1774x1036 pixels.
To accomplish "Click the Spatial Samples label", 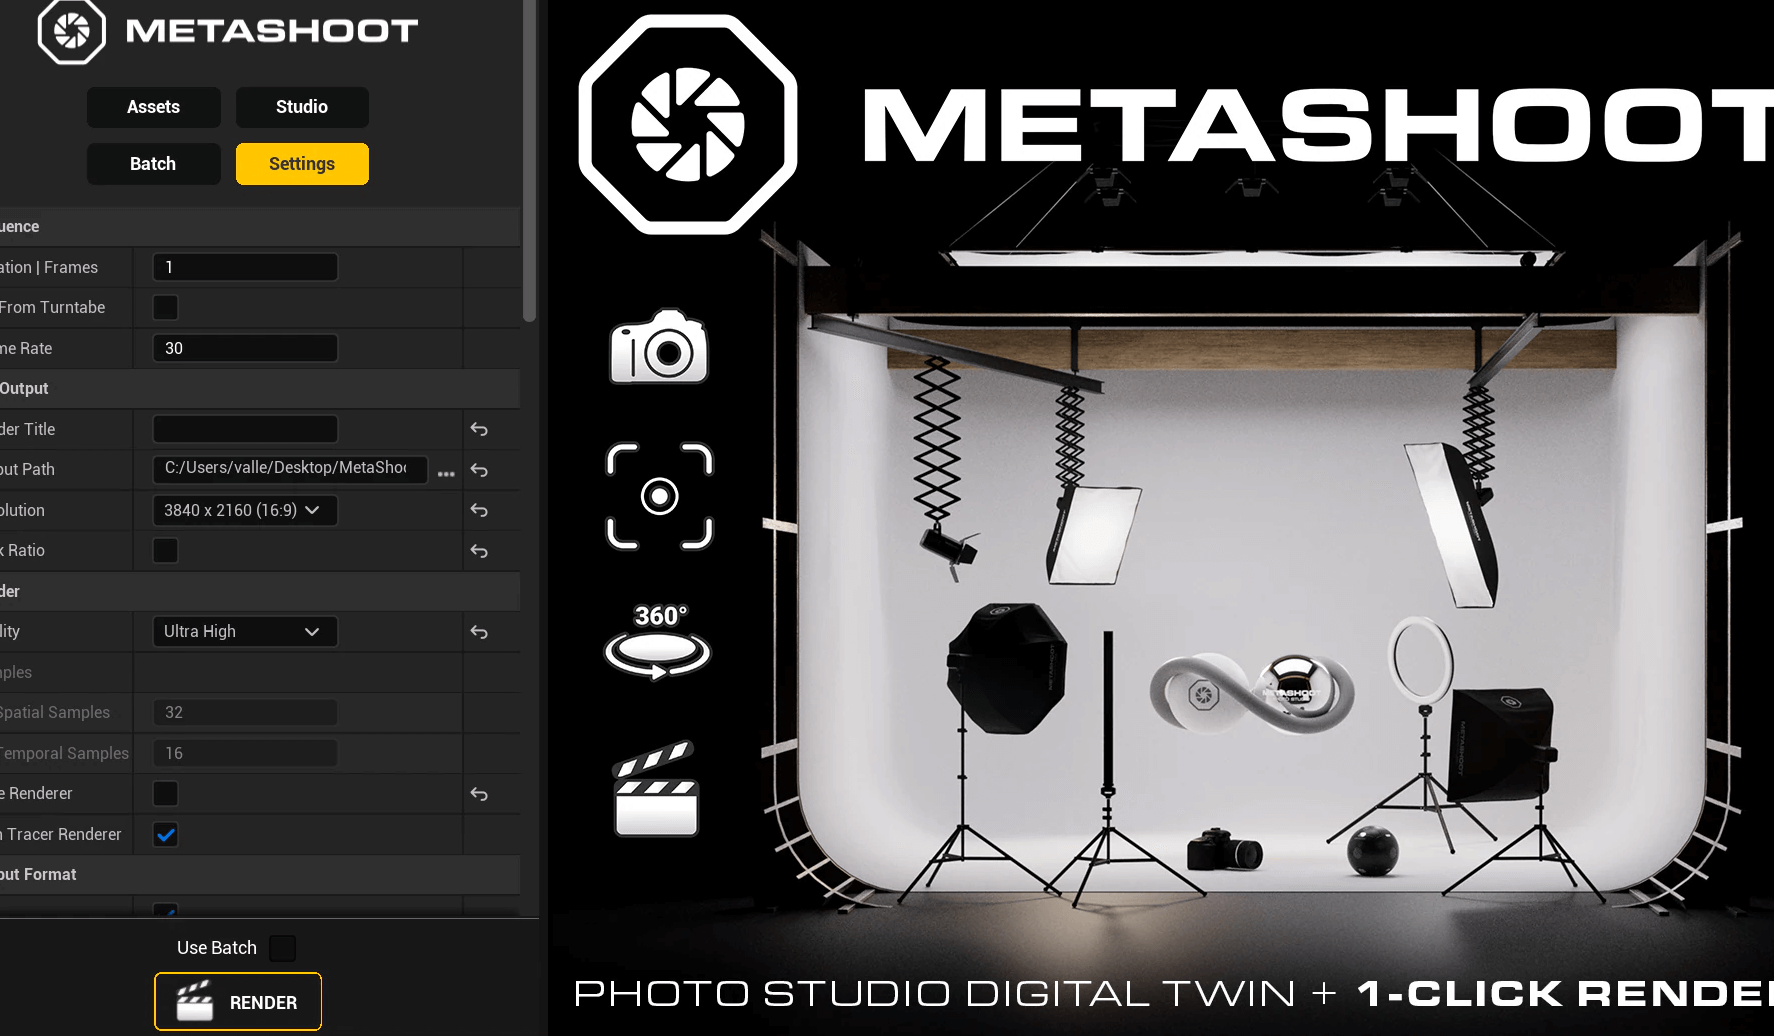I will [55, 712].
